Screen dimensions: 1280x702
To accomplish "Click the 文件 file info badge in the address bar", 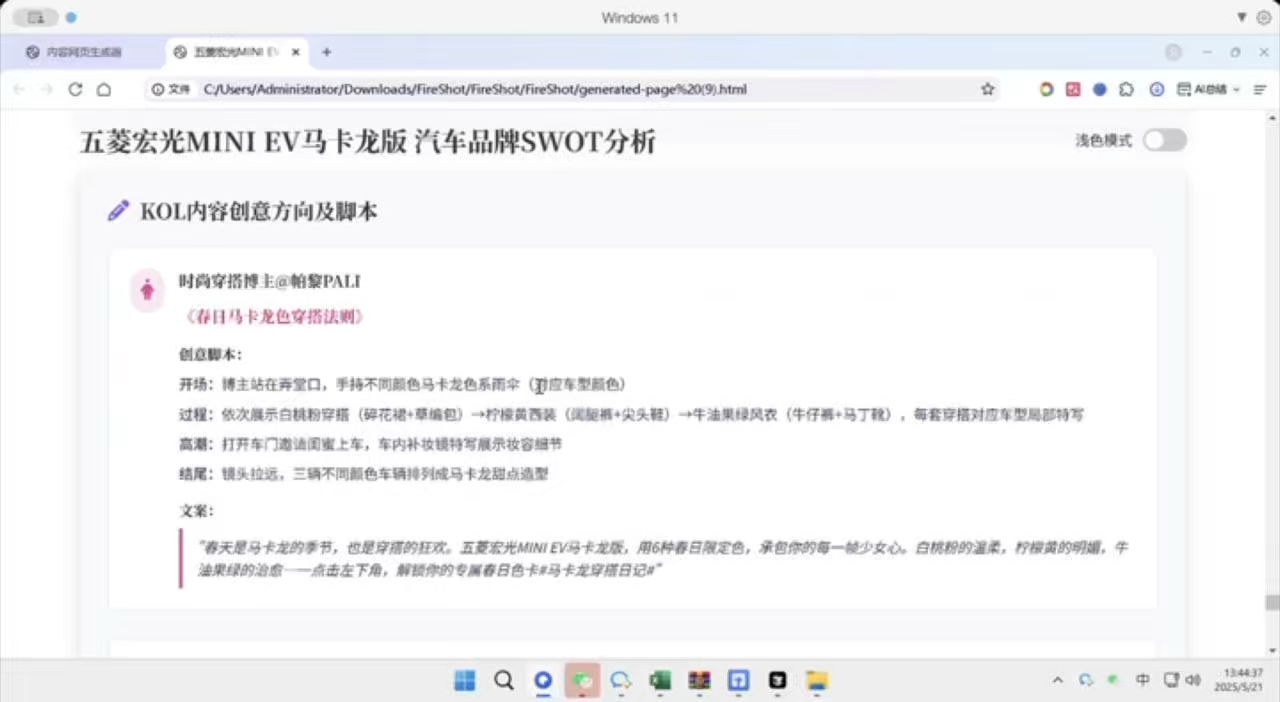I will click(171, 89).
